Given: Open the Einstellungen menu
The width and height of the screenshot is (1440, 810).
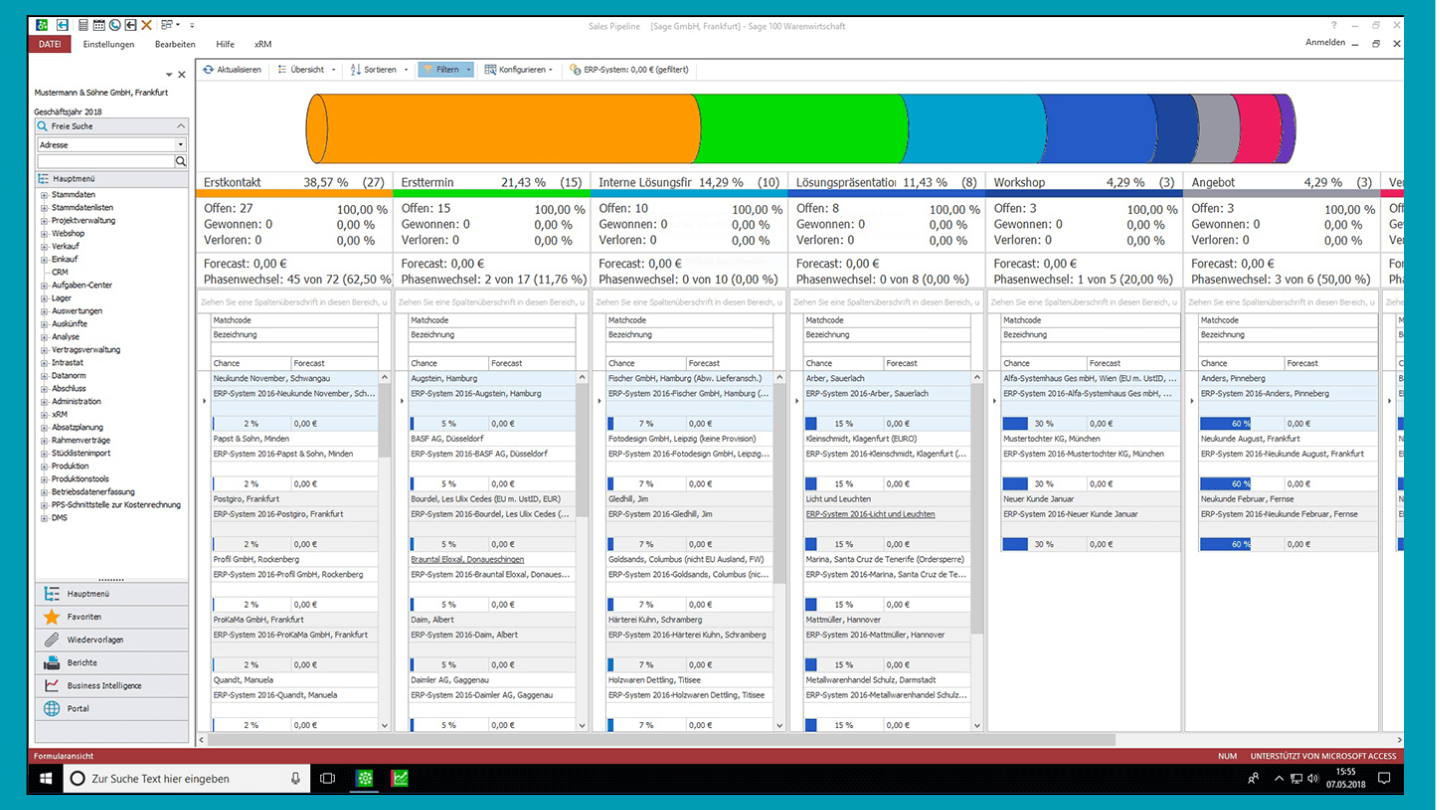Looking at the screenshot, I should click(108, 45).
